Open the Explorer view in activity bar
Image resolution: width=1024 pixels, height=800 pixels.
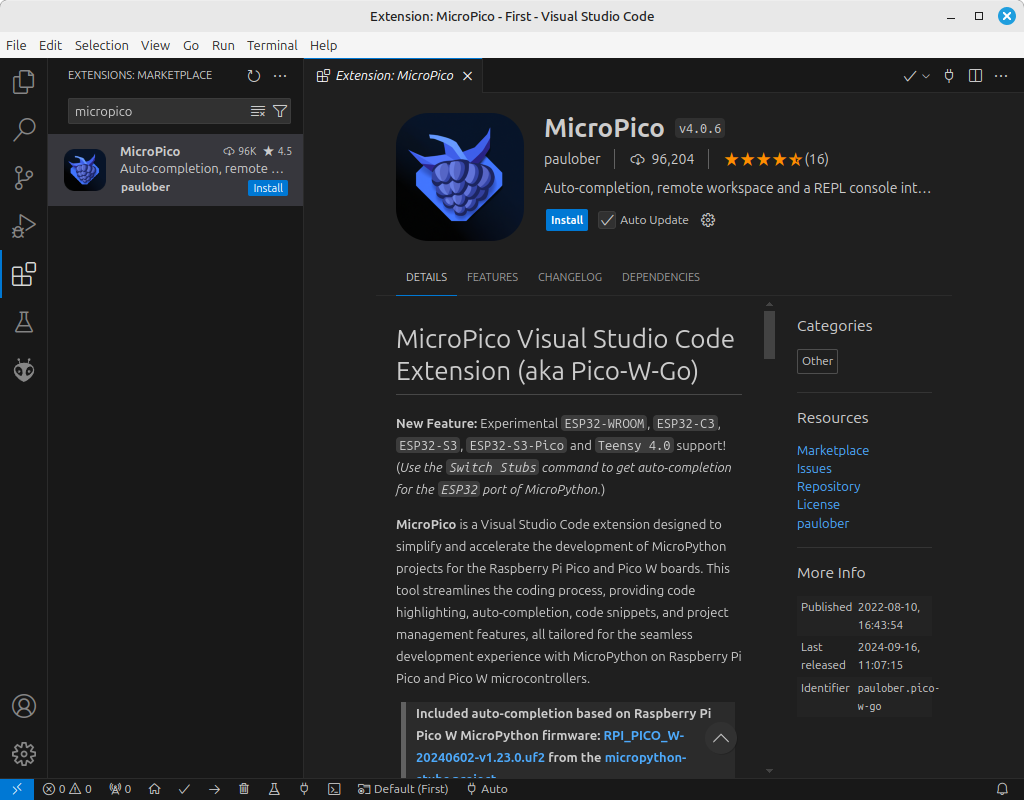pos(24,82)
